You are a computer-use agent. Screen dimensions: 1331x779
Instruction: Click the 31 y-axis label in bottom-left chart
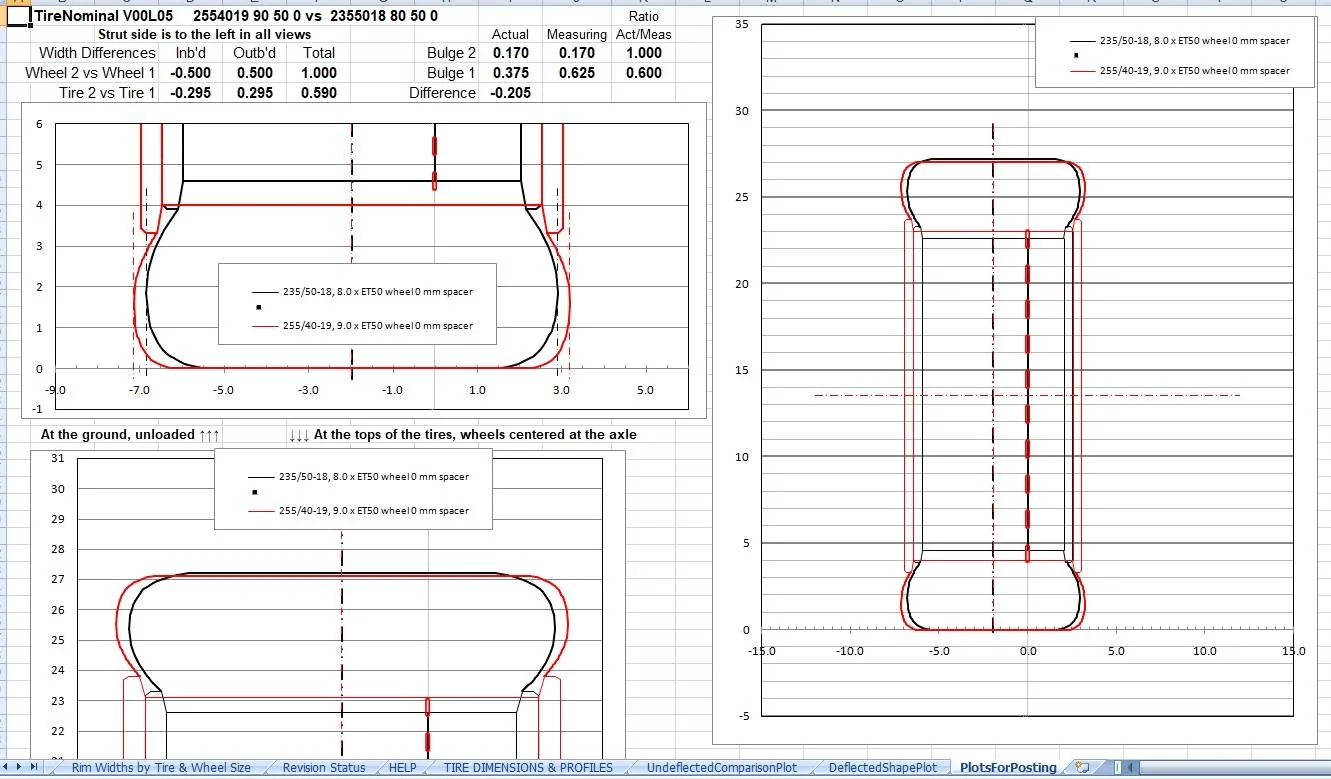[x=57, y=458]
